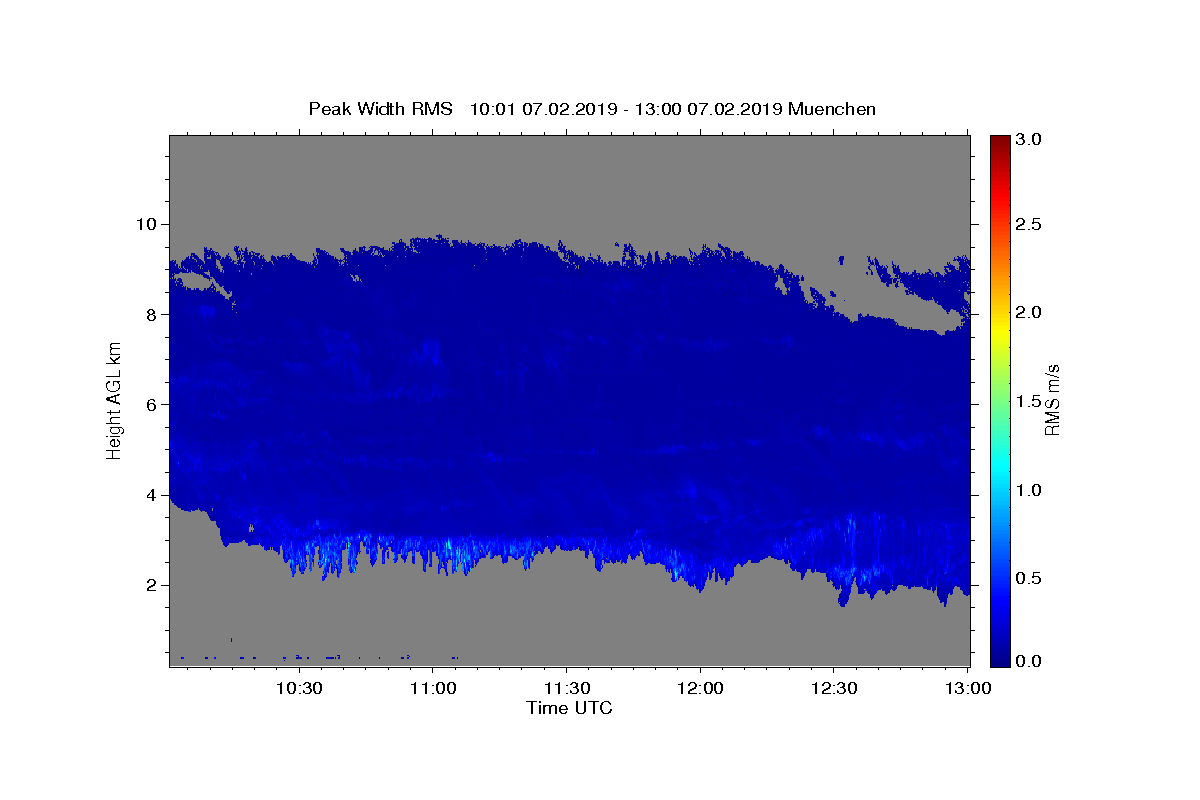Click the 'RMS m/s' colorbar title
Viewport: 1200px width, 800px height.
tap(1052, 400)
